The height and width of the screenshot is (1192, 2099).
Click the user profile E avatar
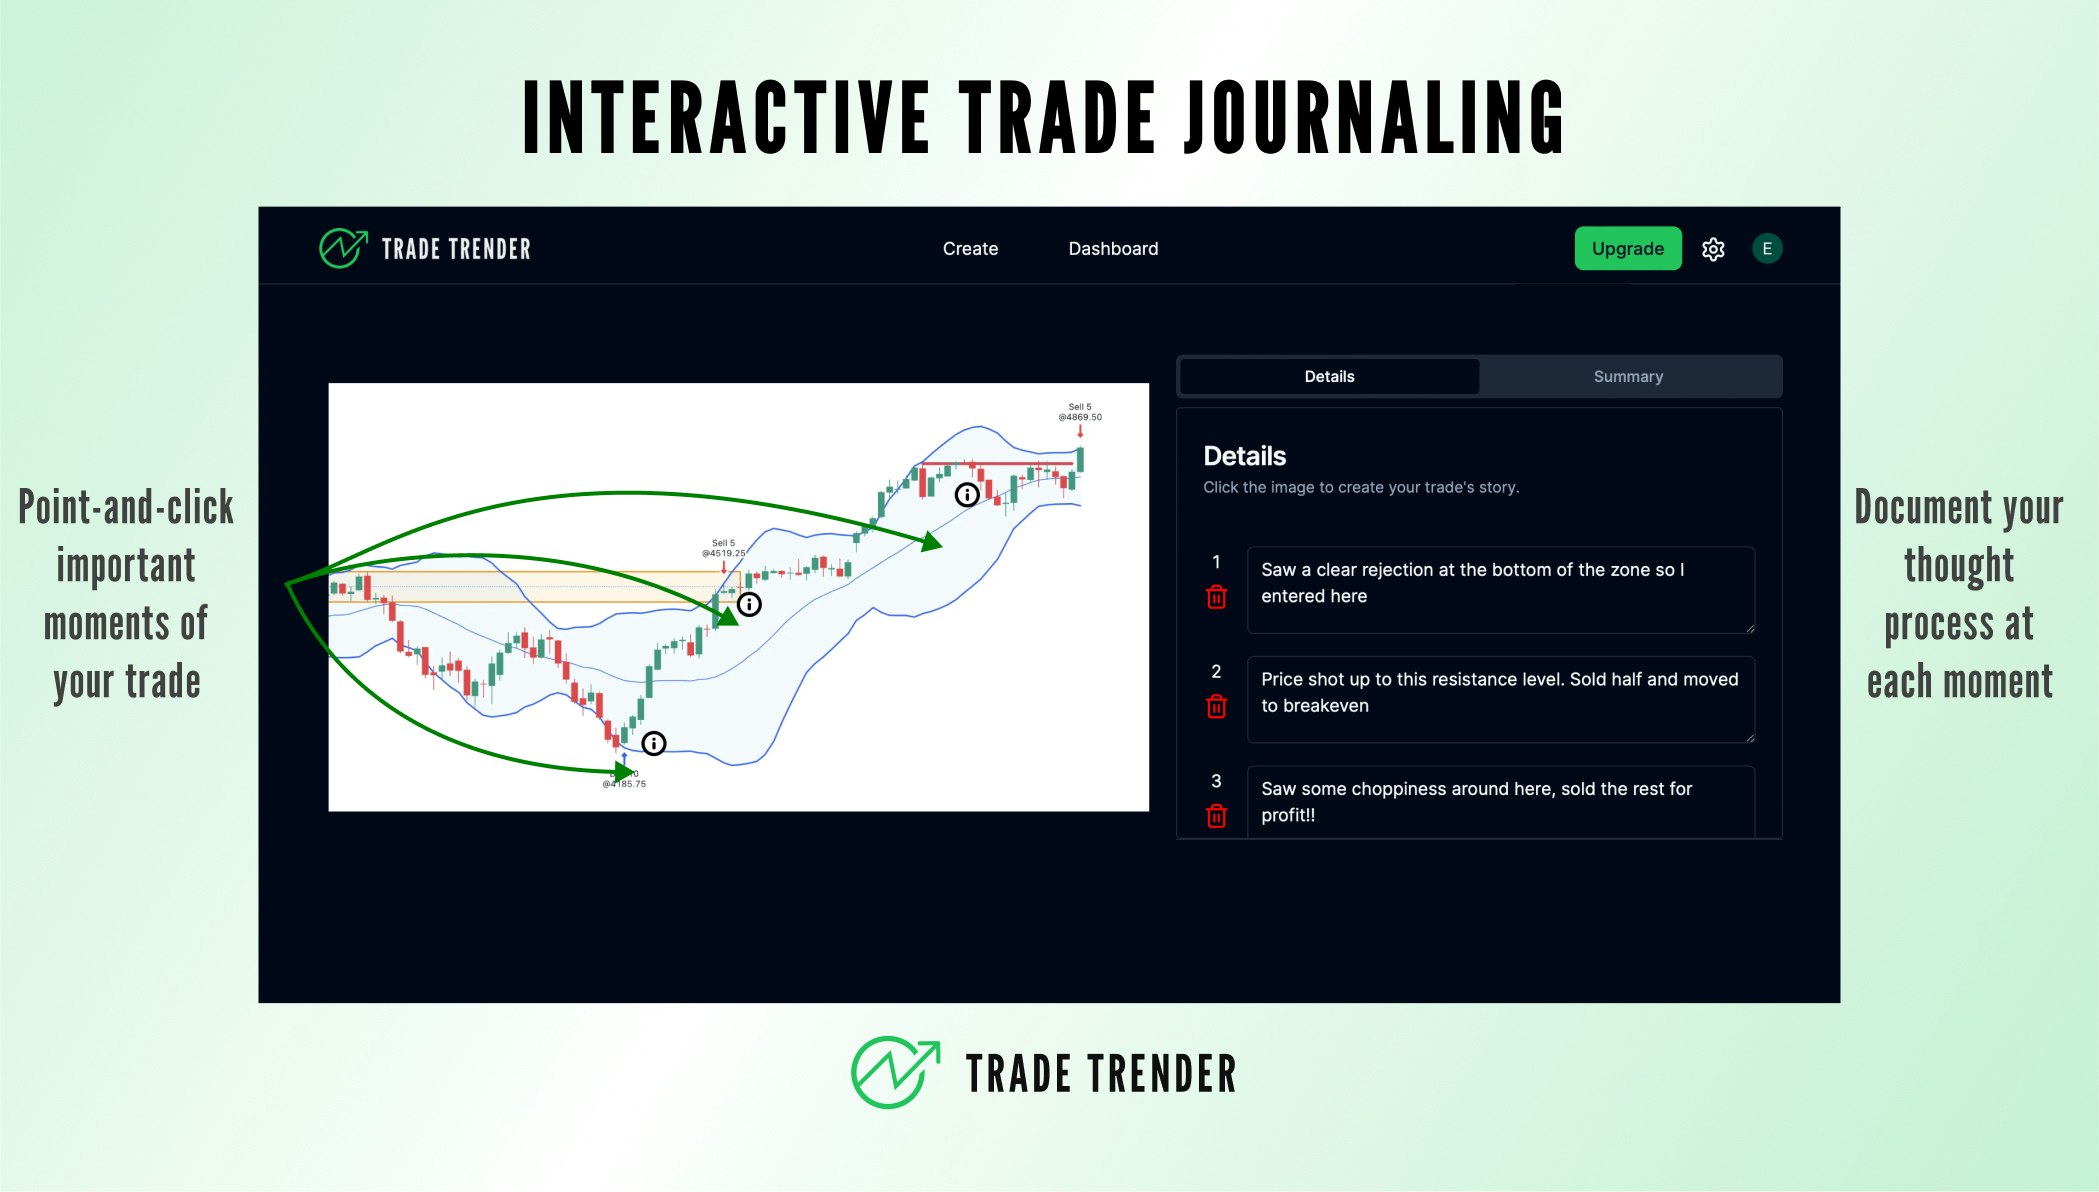click(x=1767, y=248)
